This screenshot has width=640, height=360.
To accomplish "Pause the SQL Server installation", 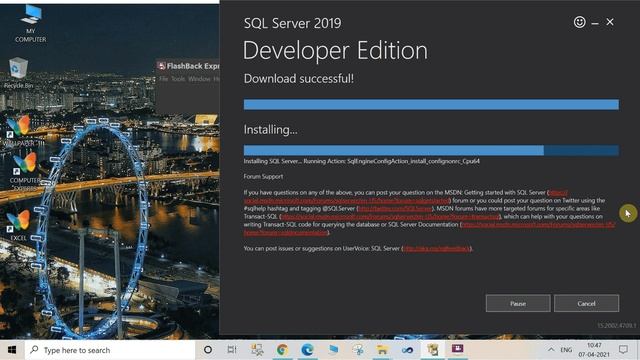I will point(518,303).
